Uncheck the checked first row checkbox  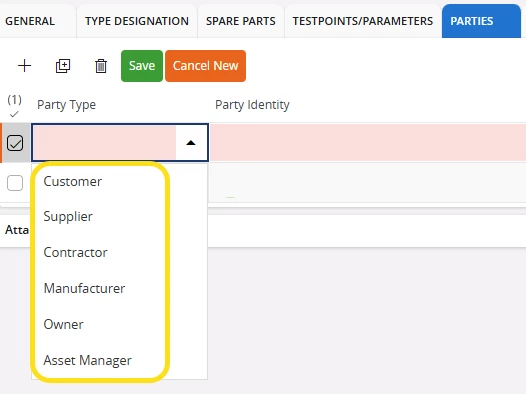[x=15, y=143]
